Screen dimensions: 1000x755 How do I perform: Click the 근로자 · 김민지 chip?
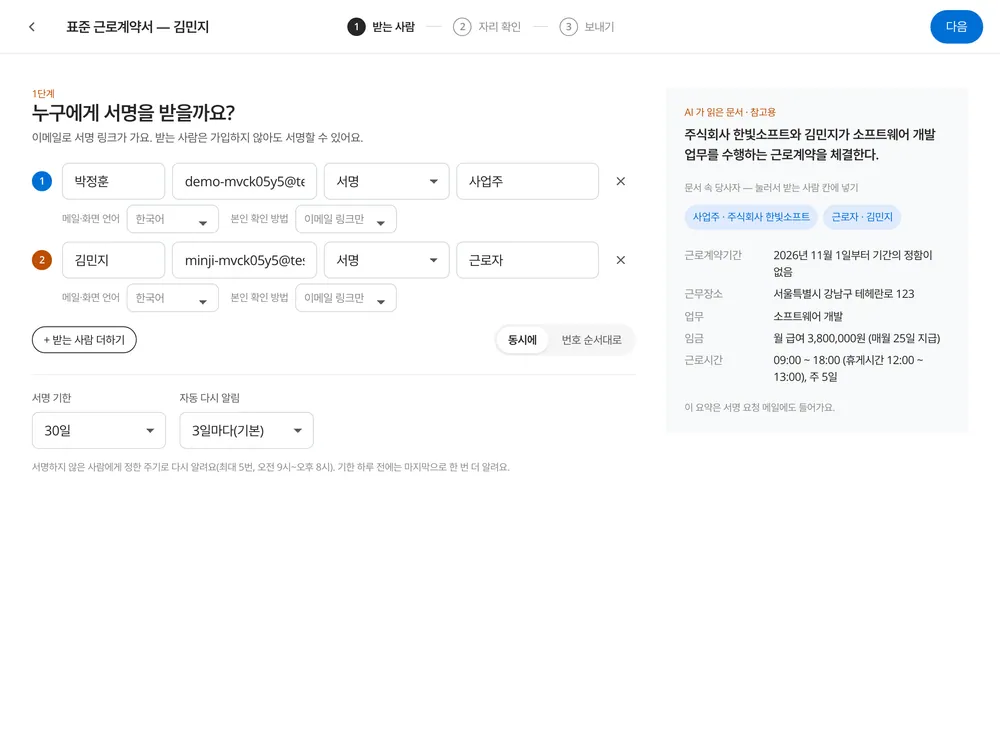[x=862, y=217]
